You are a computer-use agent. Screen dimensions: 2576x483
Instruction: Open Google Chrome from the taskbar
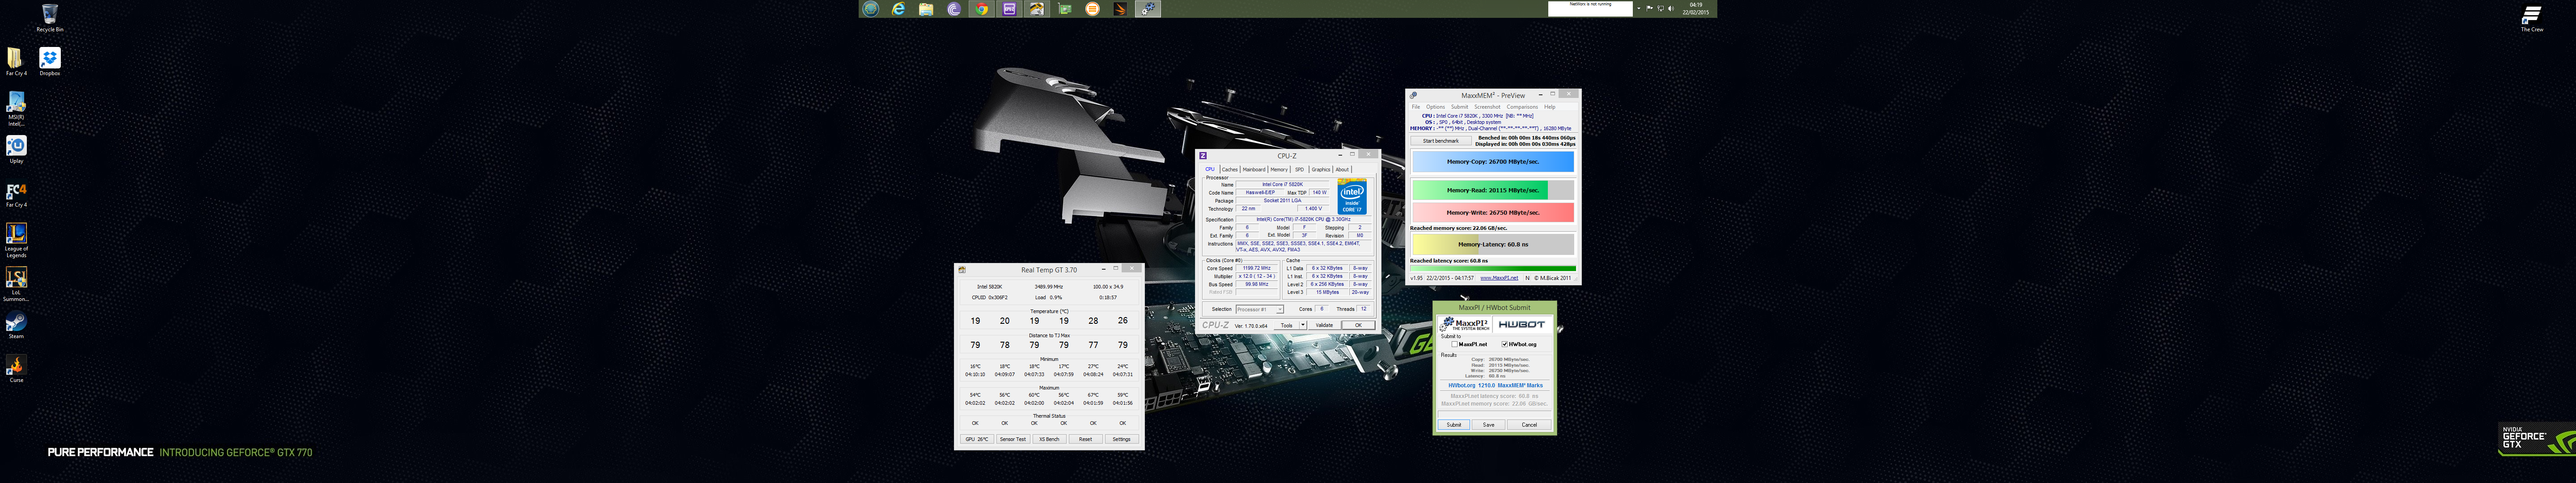[x=982, y=9]
